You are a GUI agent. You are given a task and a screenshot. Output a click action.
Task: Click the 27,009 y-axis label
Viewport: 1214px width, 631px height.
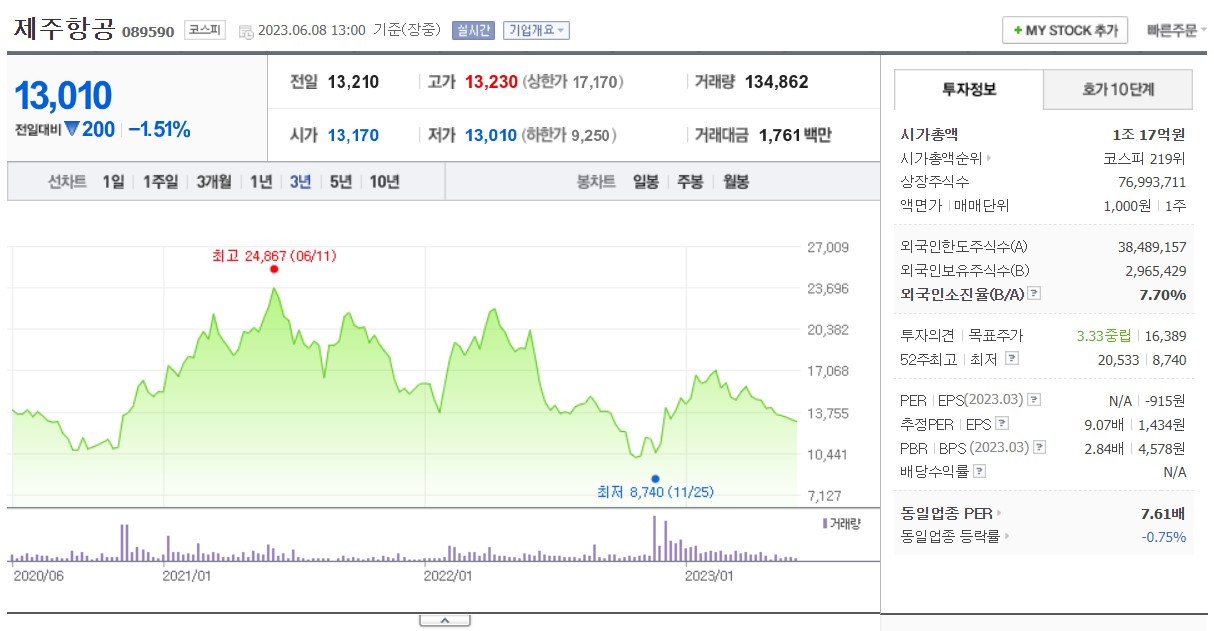click(x=827, y=248)
